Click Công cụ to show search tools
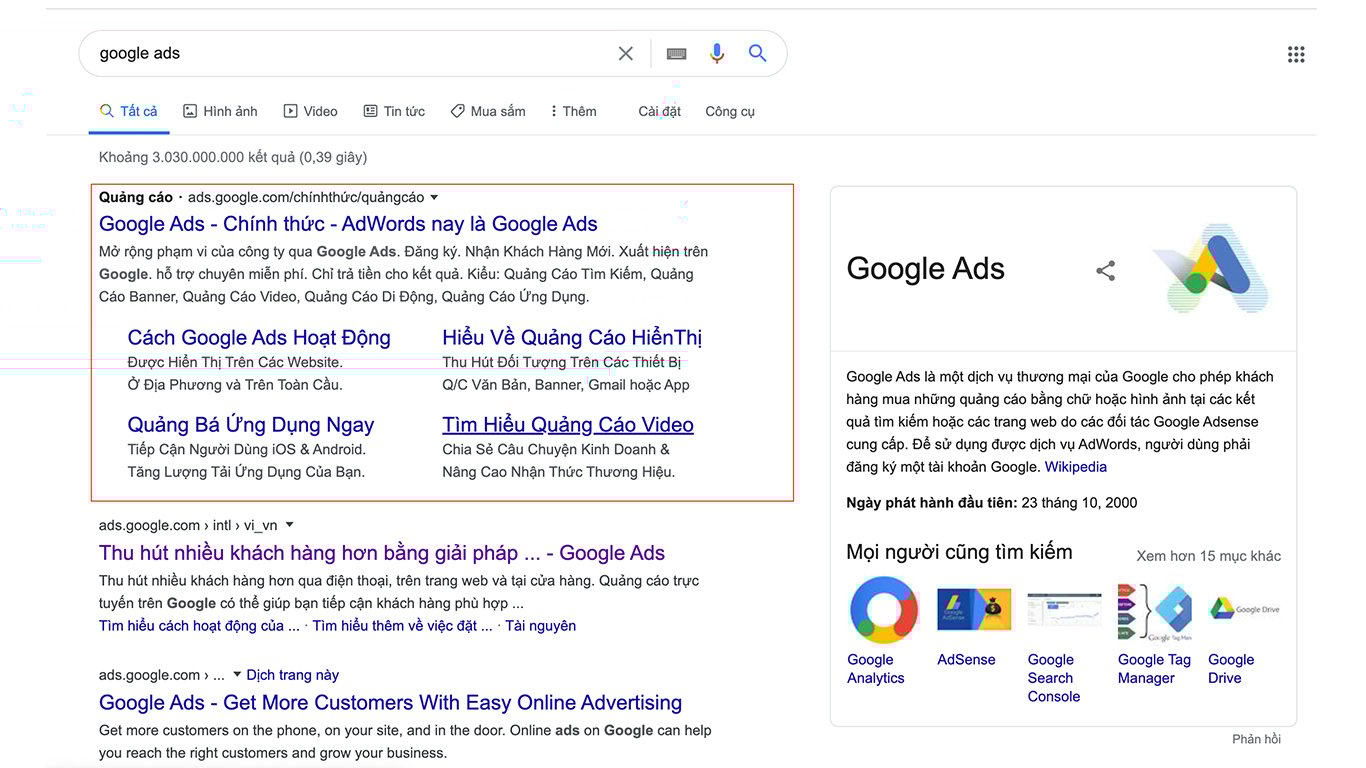The width and height of the screenshot is (1366, 768). click(x=729, y=111)
